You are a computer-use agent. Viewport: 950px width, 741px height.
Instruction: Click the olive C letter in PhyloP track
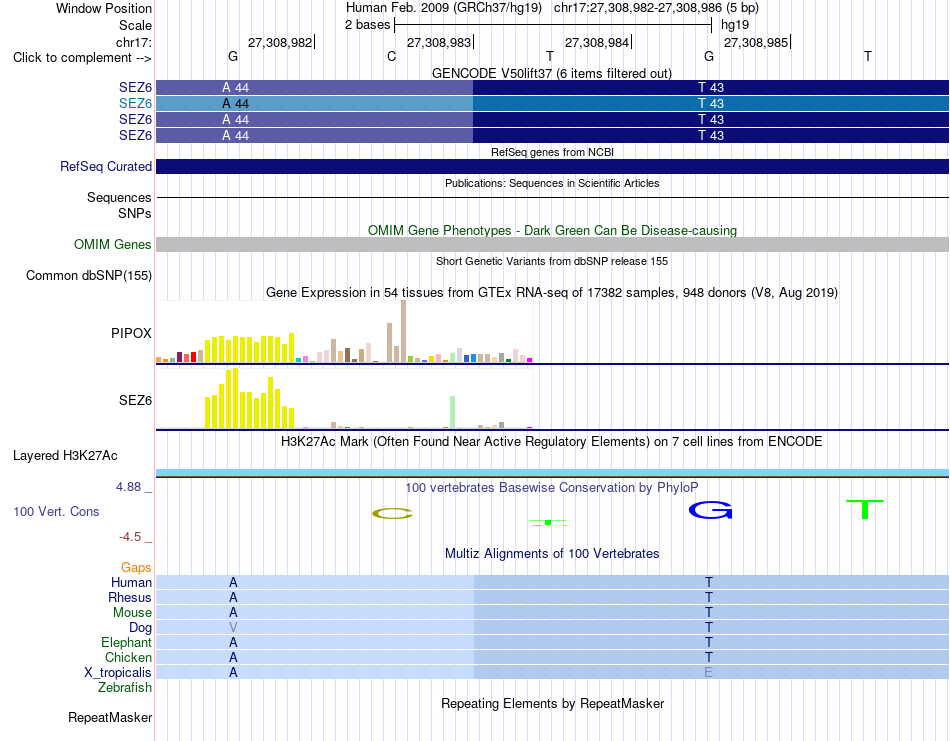coord(392,514)
